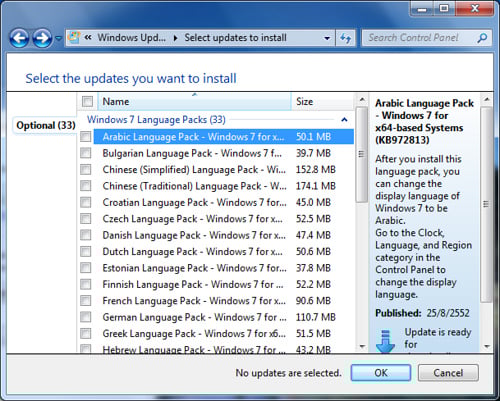Open the Optional (33) tab
Image resolution: width=500 pixels, height=401 pixels.
[x=45, y=125]
